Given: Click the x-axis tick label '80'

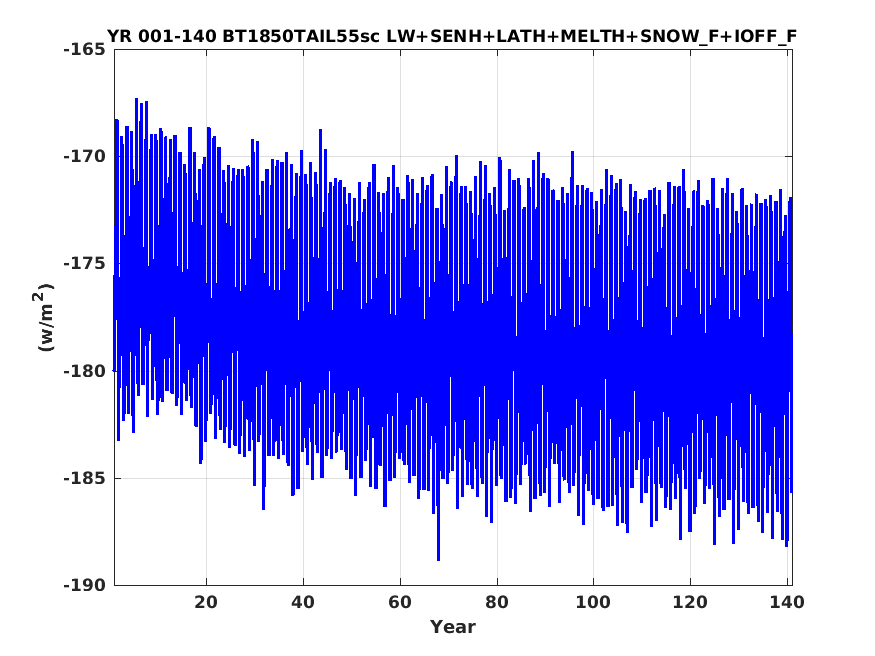Looking at the screenshot, I should 497,602.
